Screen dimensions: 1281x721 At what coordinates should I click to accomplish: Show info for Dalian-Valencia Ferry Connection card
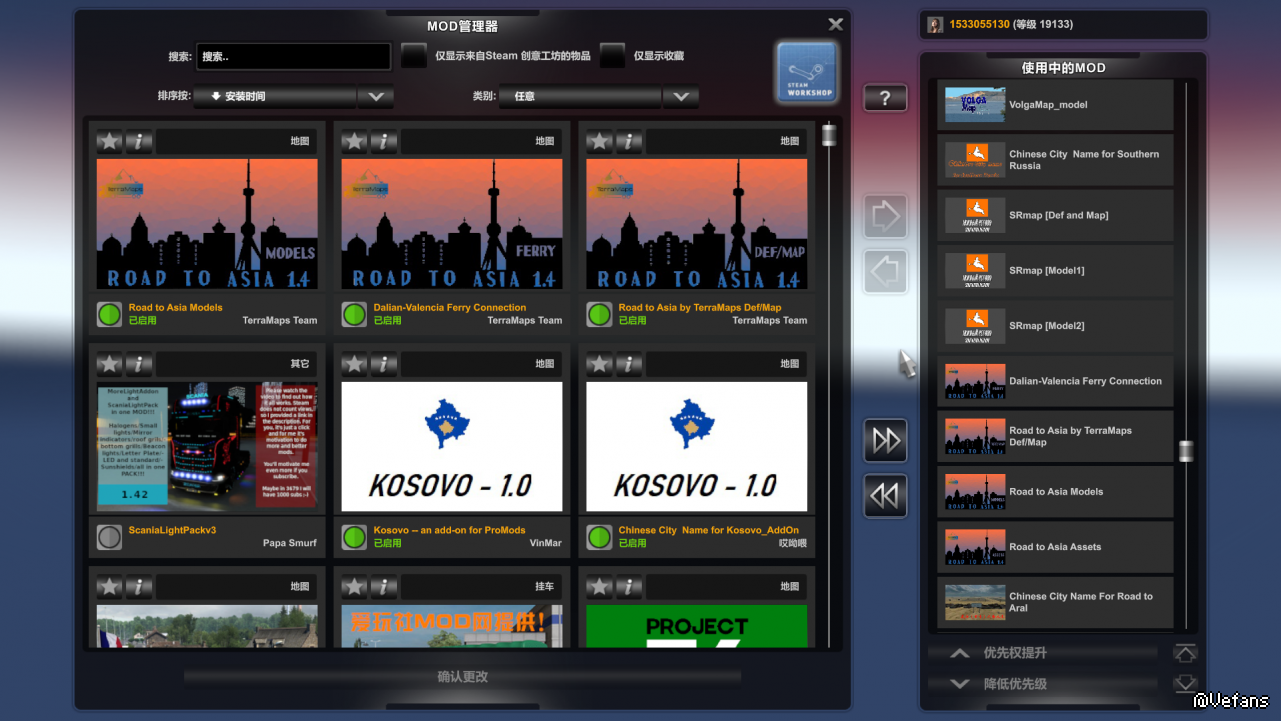tap(384, 141)
